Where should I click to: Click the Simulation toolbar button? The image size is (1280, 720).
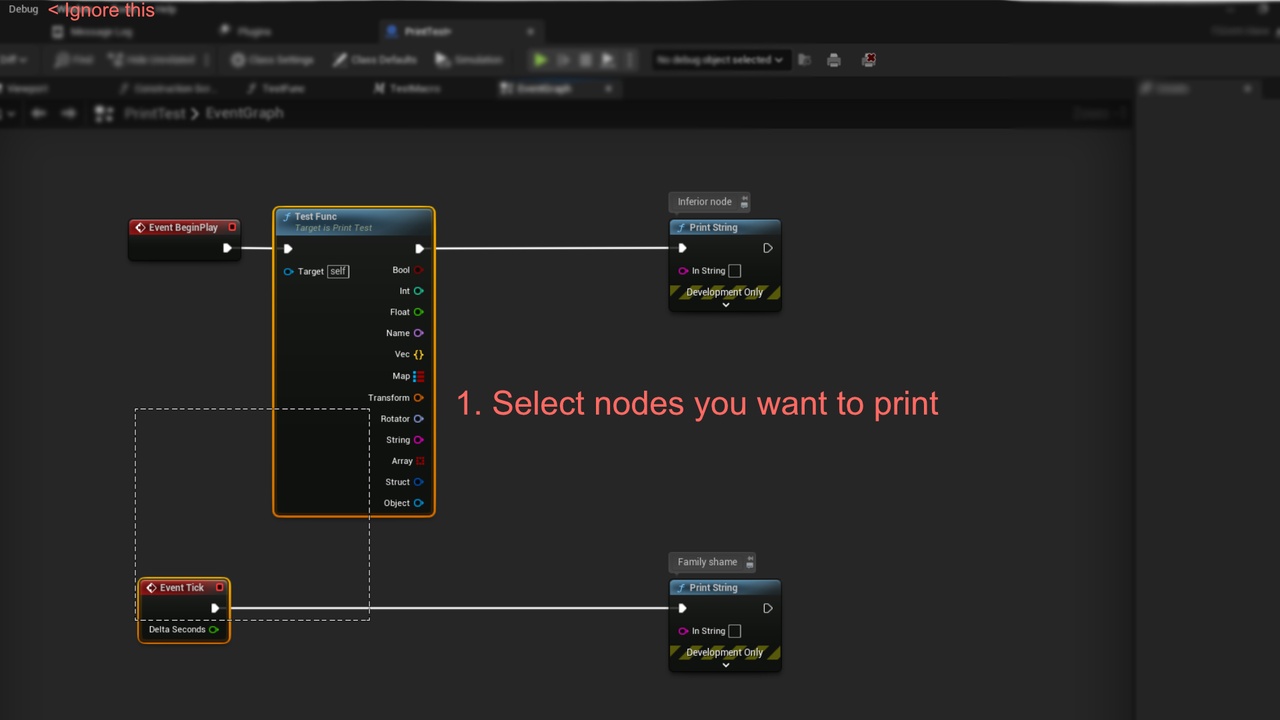pyautogui.click(x=470, y=60)
